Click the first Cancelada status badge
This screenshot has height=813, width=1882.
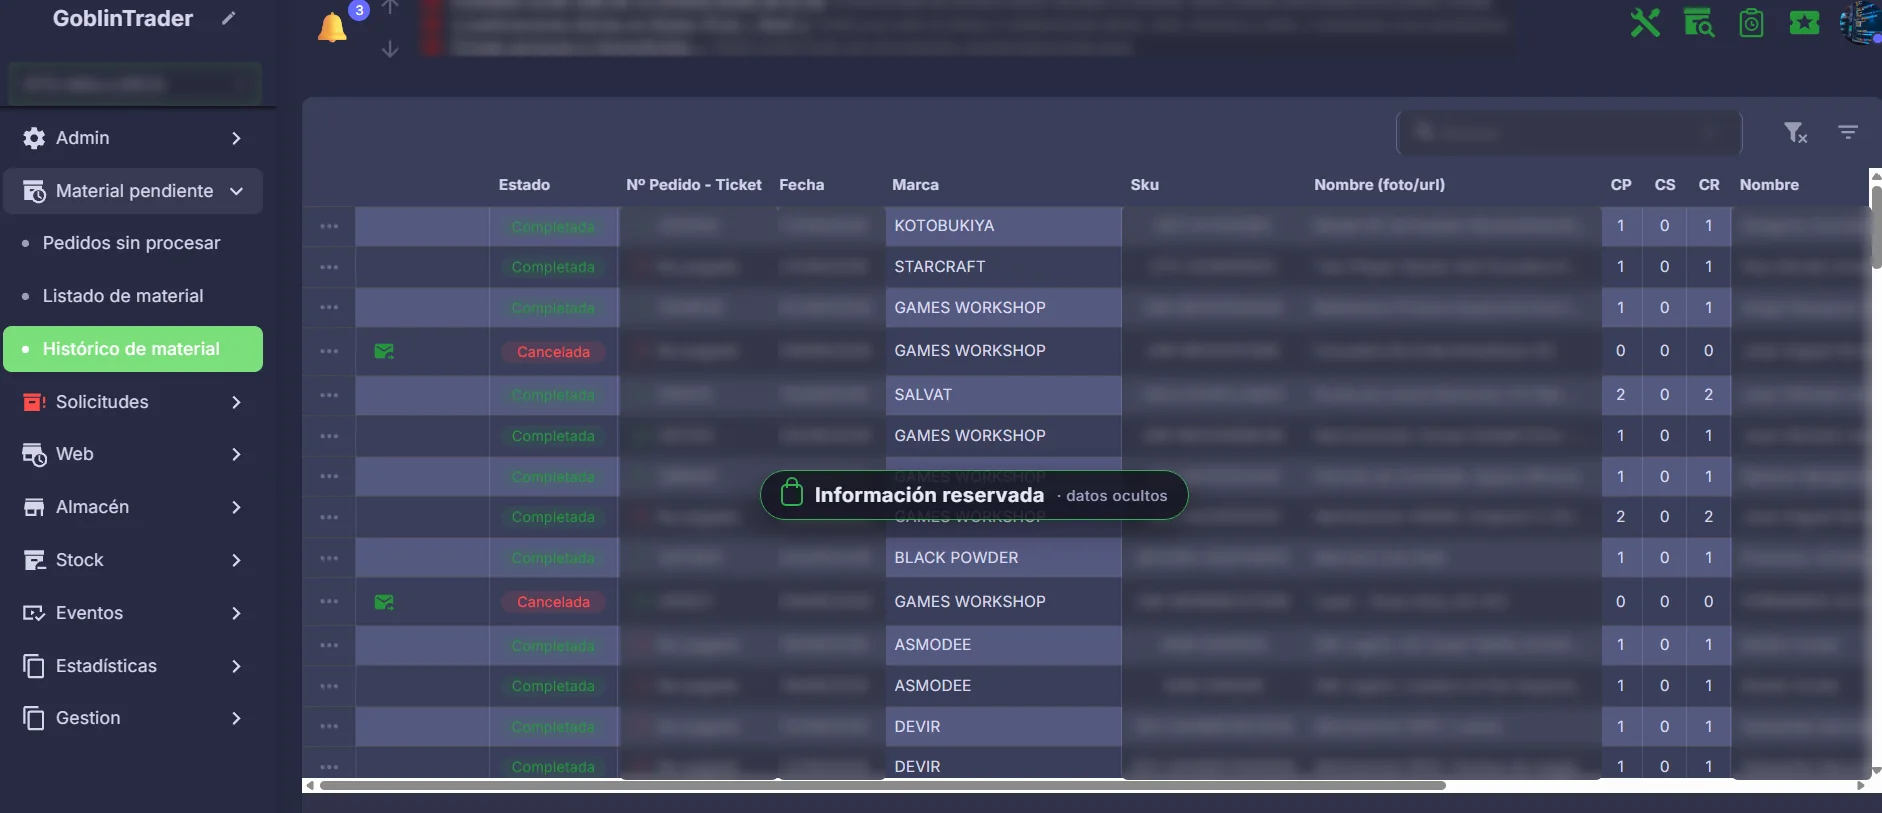[x=553, y=352]
